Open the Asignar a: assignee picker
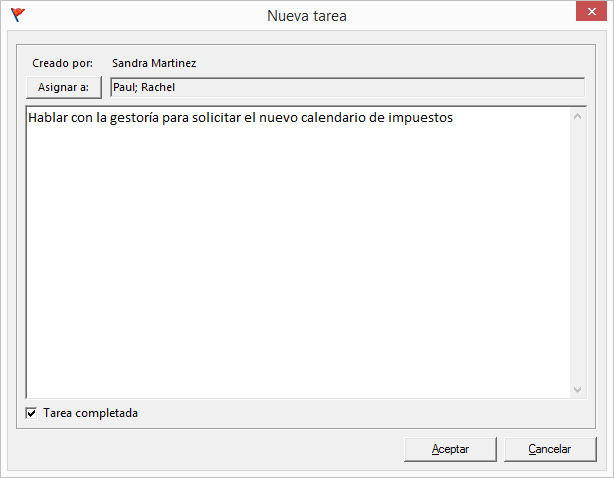Image resolution: width=614 pixels, height=478 pixels. 64,87
